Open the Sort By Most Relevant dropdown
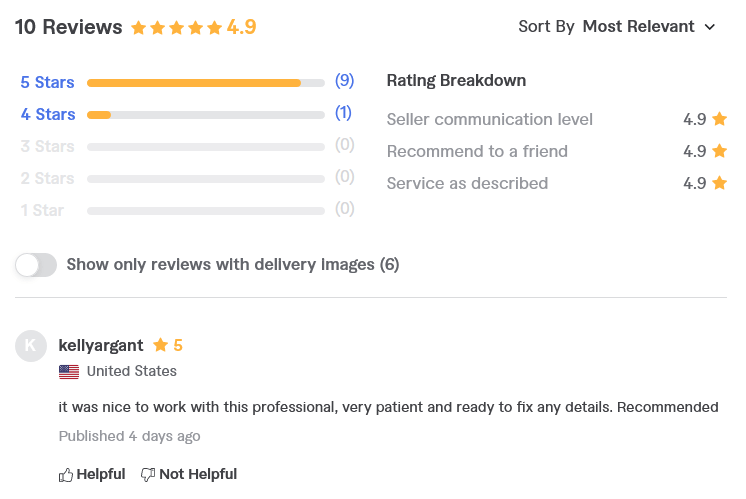The width and height of the screenshot is (746, 499). (617, 27)
